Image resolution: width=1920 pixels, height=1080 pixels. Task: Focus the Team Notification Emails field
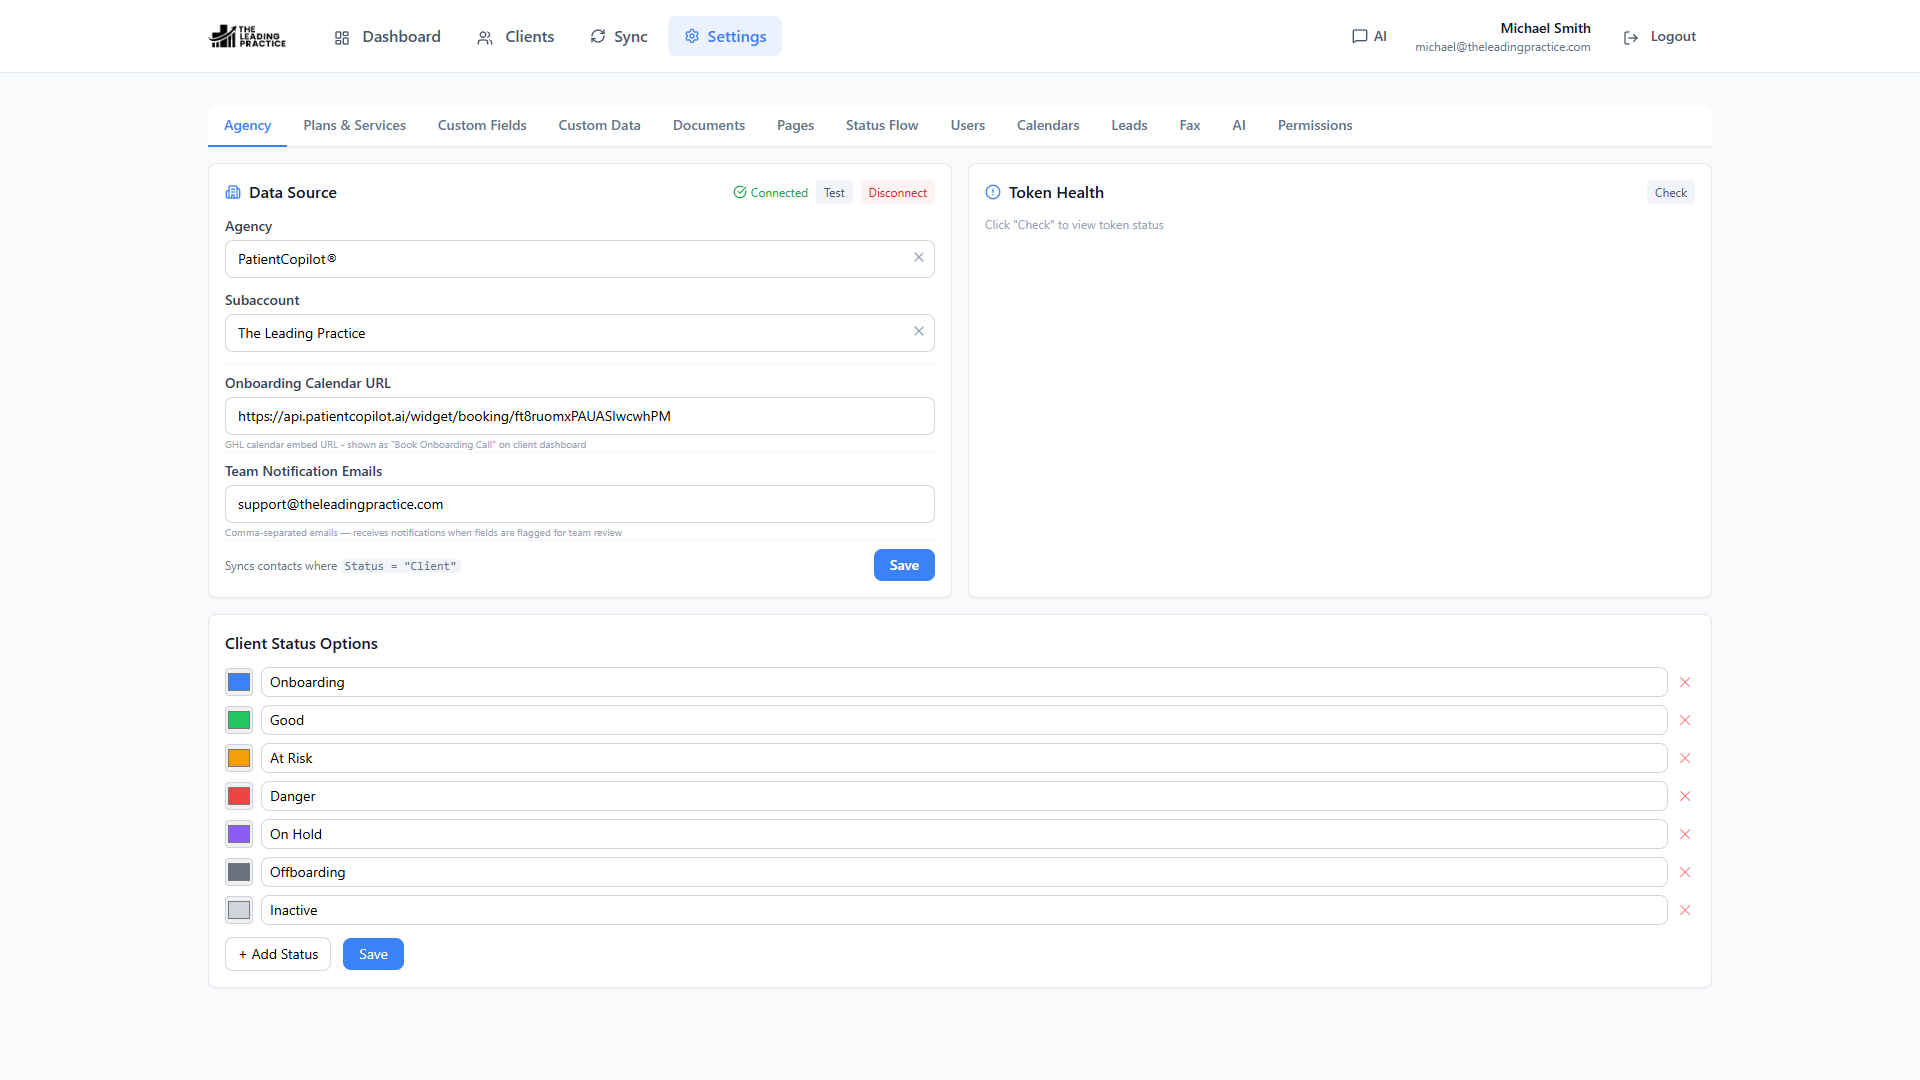[579, 504]
